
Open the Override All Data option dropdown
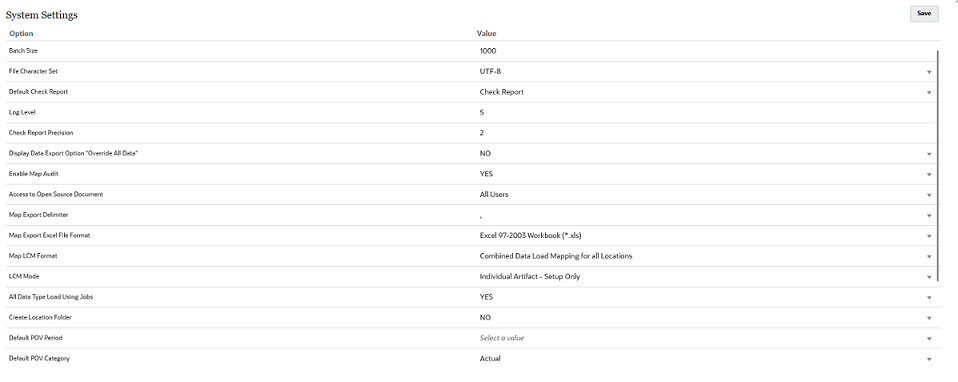pos(929,154)
